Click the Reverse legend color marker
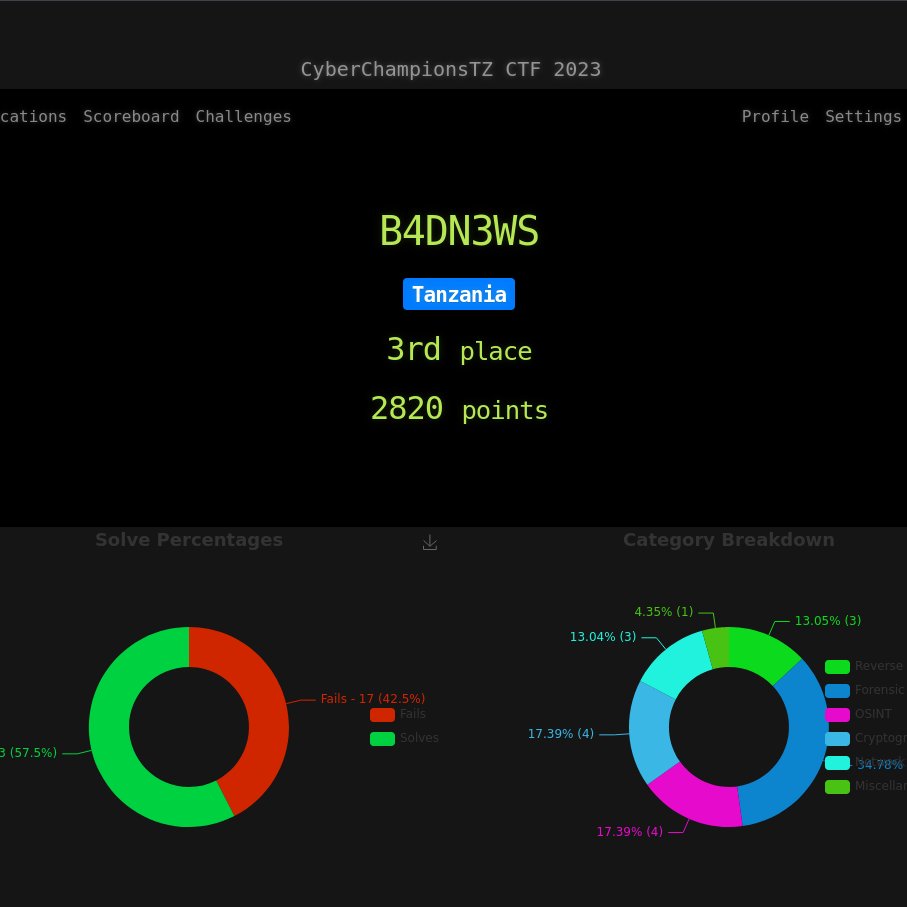The width and height of the screenshot is (907, 907). pyautogui.click(x=837, y=666)
